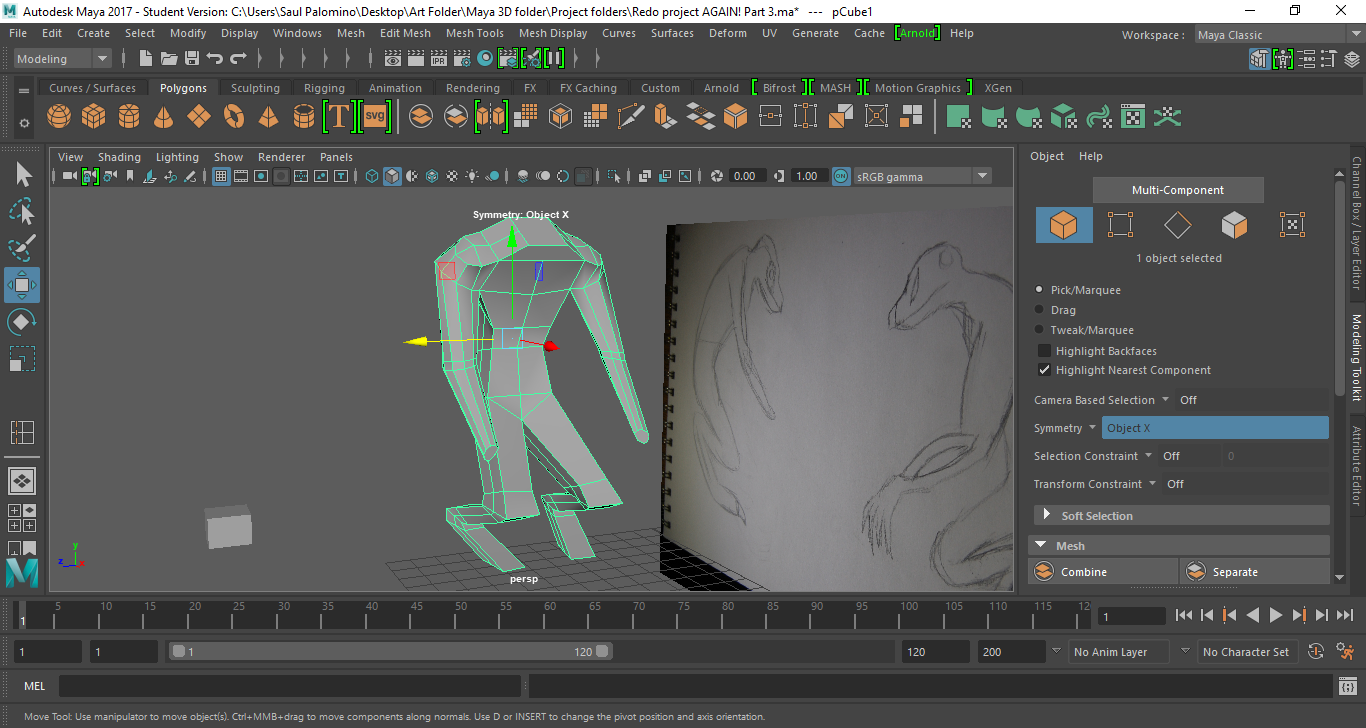Viewport: 1366px width, 728px height.
Task: Open the Edit Mesh menu
Action: 405,33
